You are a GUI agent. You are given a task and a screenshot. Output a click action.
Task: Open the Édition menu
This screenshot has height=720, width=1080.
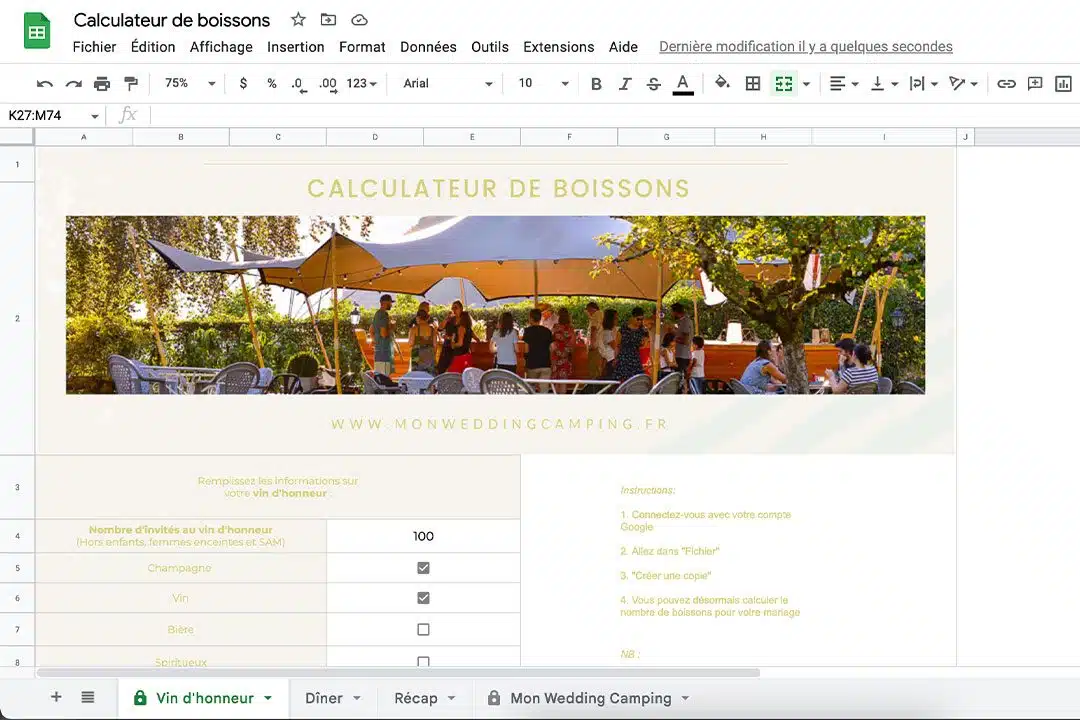[153, 47]
